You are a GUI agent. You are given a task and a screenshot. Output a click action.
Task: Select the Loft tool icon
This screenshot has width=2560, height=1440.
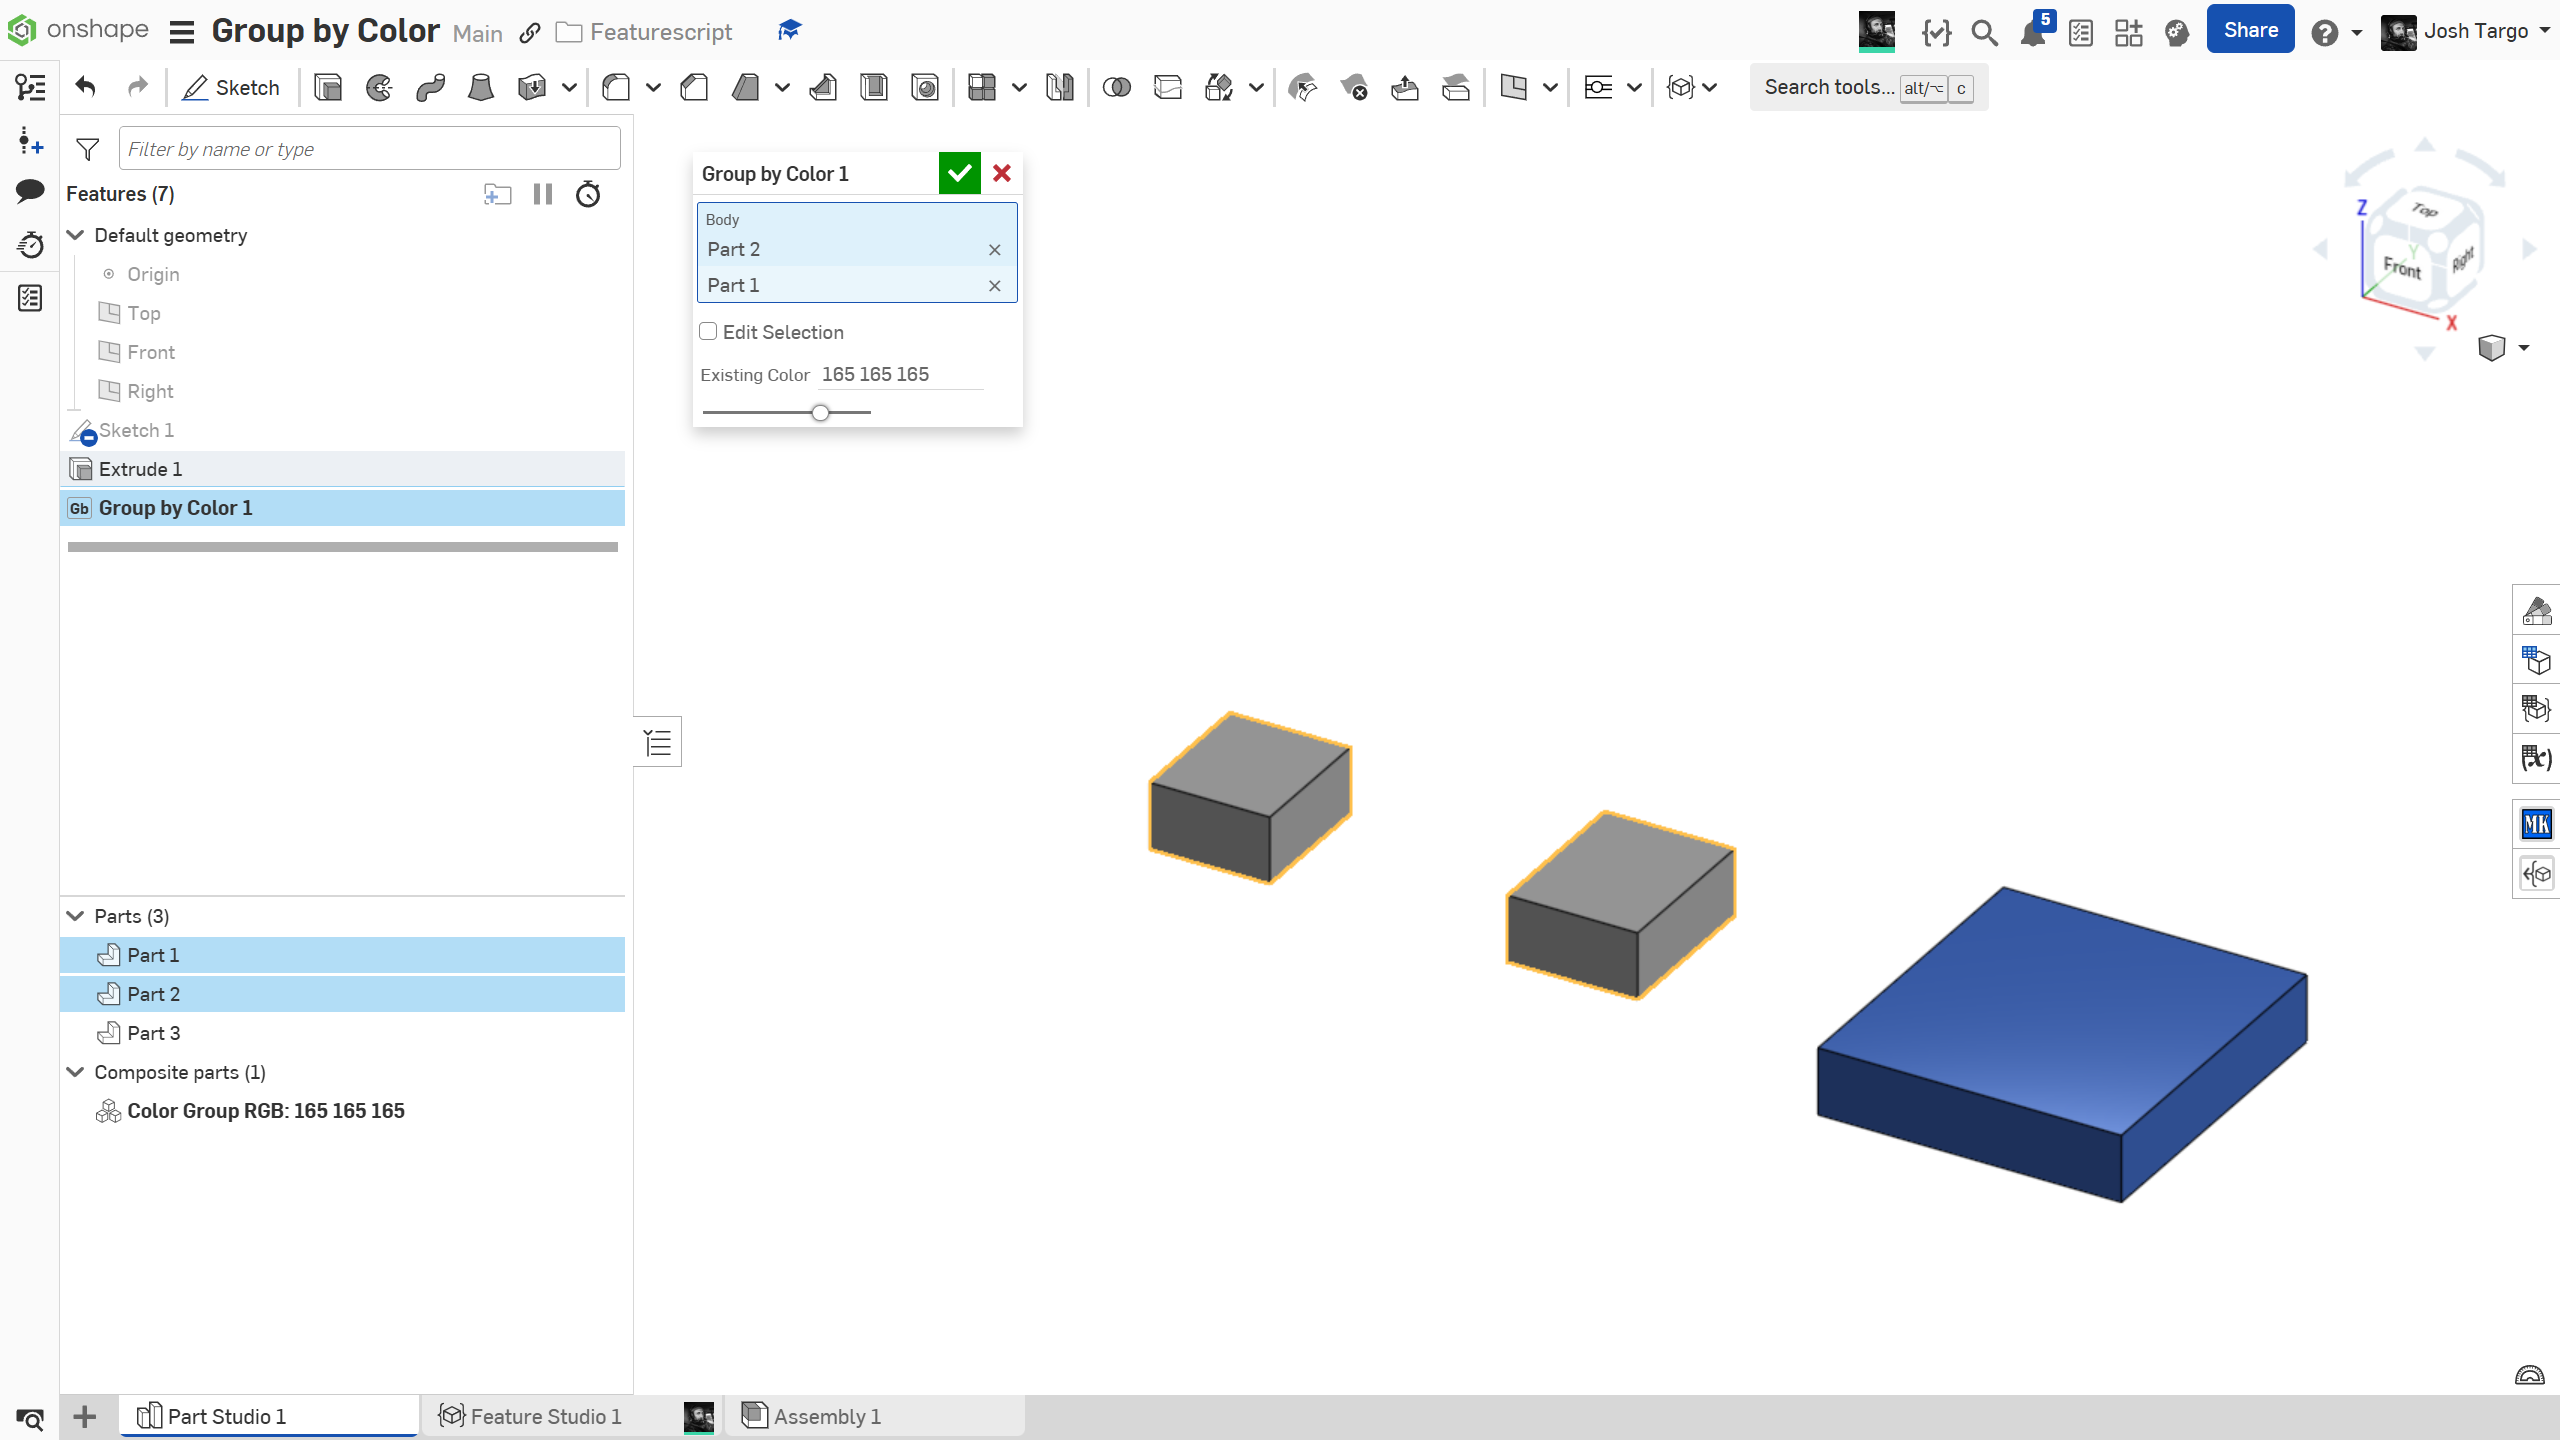click(x=481, y=88)
